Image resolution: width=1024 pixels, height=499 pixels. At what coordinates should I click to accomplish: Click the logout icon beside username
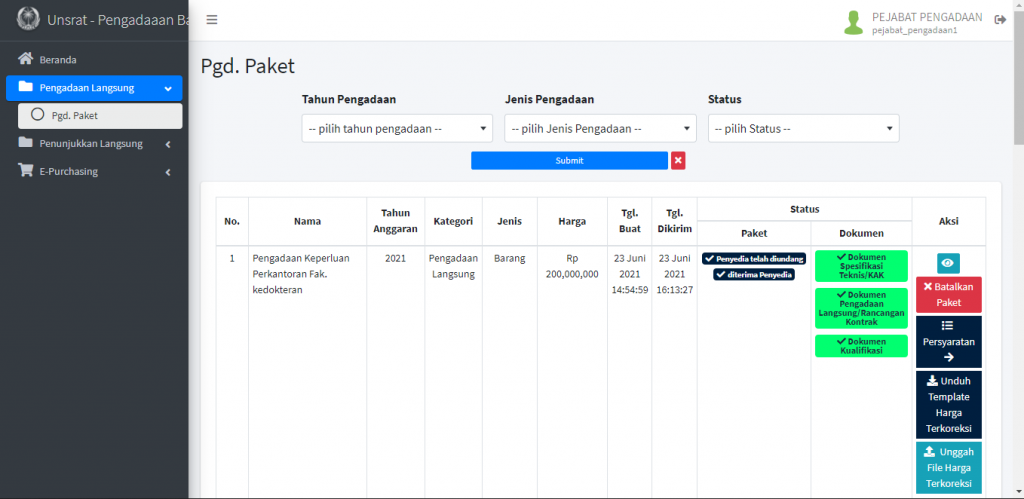point(1000,21)
